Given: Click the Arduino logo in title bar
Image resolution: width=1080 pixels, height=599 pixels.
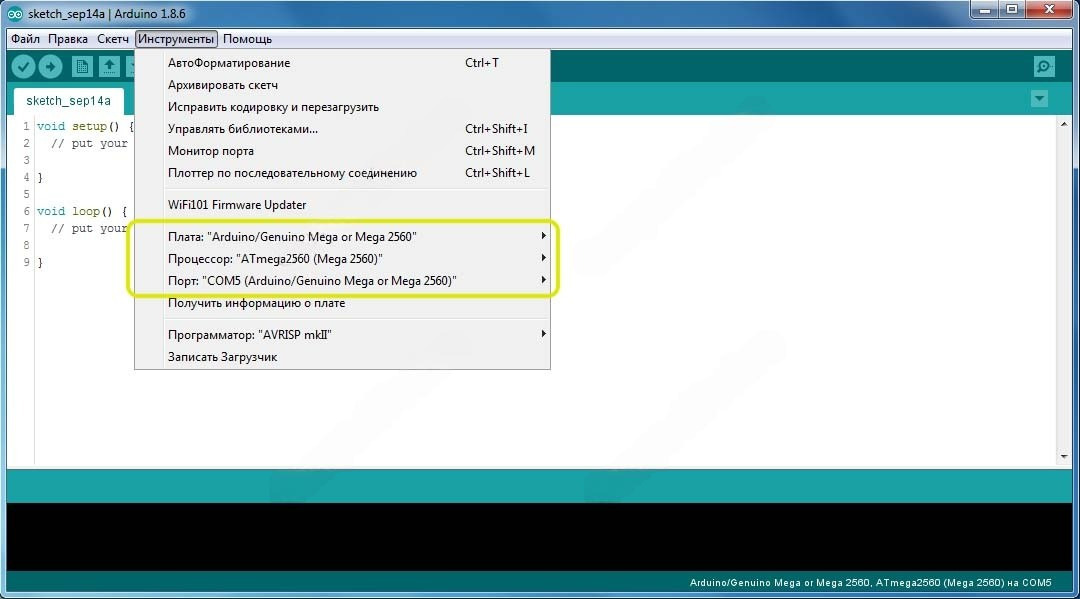Looking at the screenshot, I should [15, 14].
